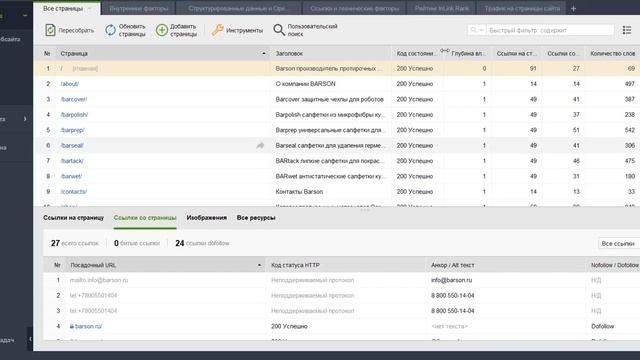Viewport: 640px width, 360px height.
Task: Open the quick filter search dropdown
Action: click(476, 30)
